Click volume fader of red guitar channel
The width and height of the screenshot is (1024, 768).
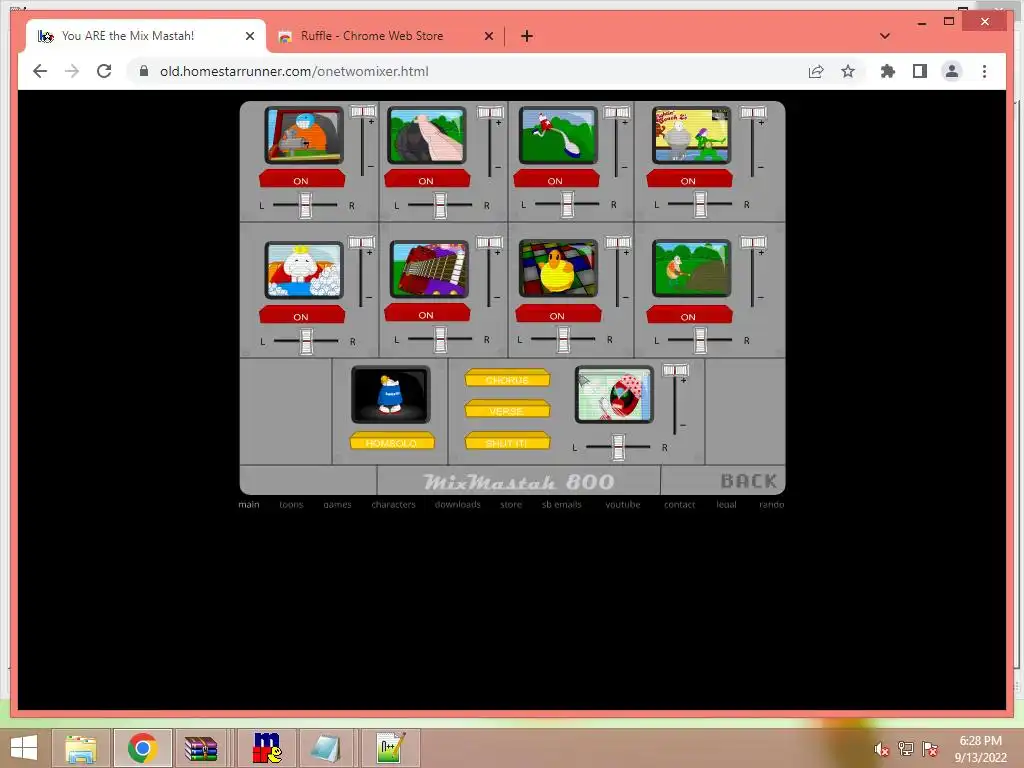point(488,242)
